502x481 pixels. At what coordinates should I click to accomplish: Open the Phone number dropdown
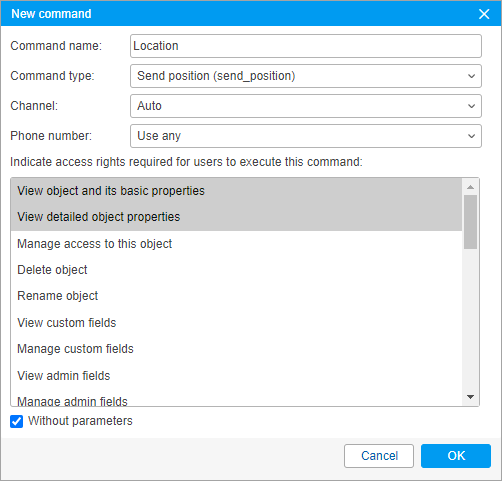pyautogui.click(x=306, y=136)
